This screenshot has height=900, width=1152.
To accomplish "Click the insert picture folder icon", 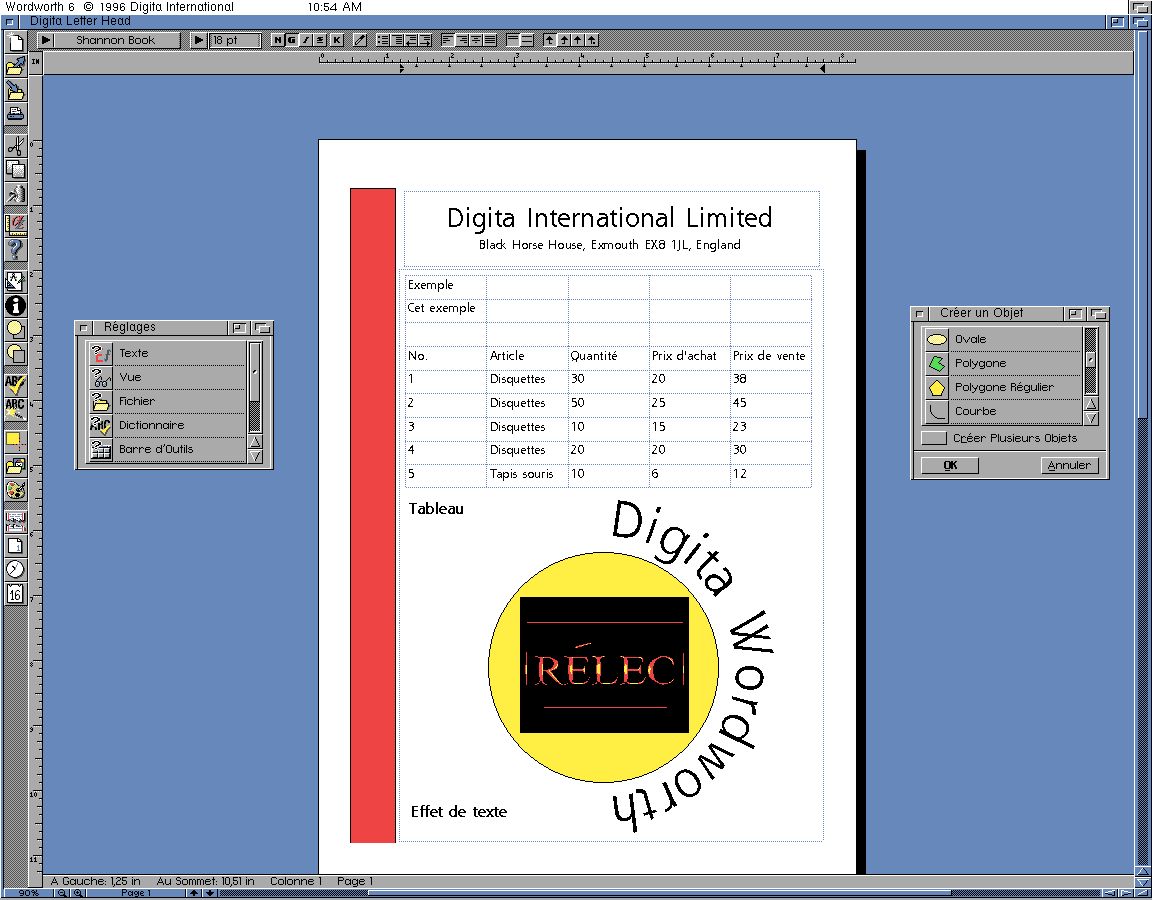I will [x=15, y=465].
